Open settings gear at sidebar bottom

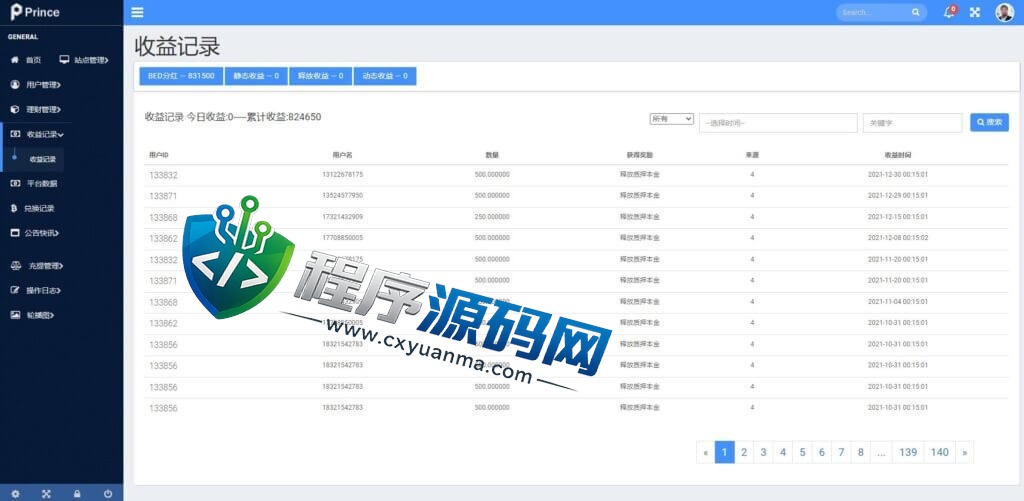coord(16,494)
